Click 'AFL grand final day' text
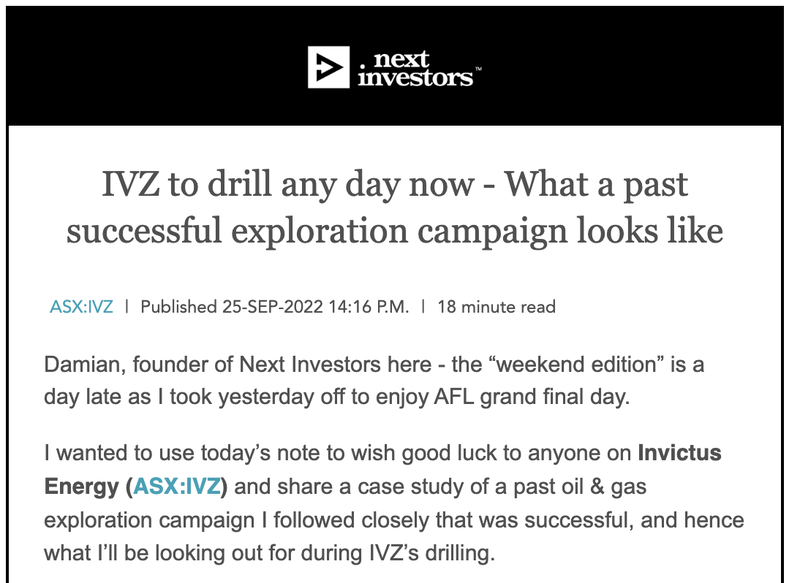This screenshot has width=800, height=583. (532, 397)
